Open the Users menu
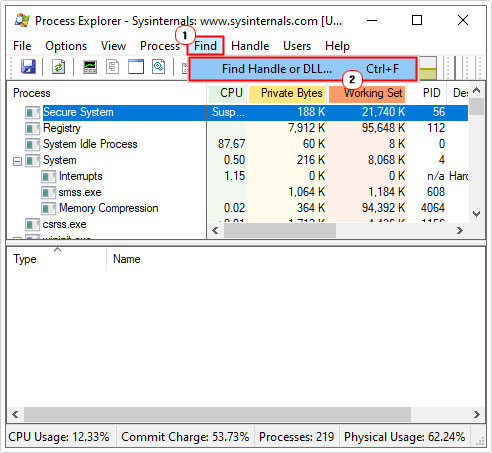492x453 pixels. (297, 46)
